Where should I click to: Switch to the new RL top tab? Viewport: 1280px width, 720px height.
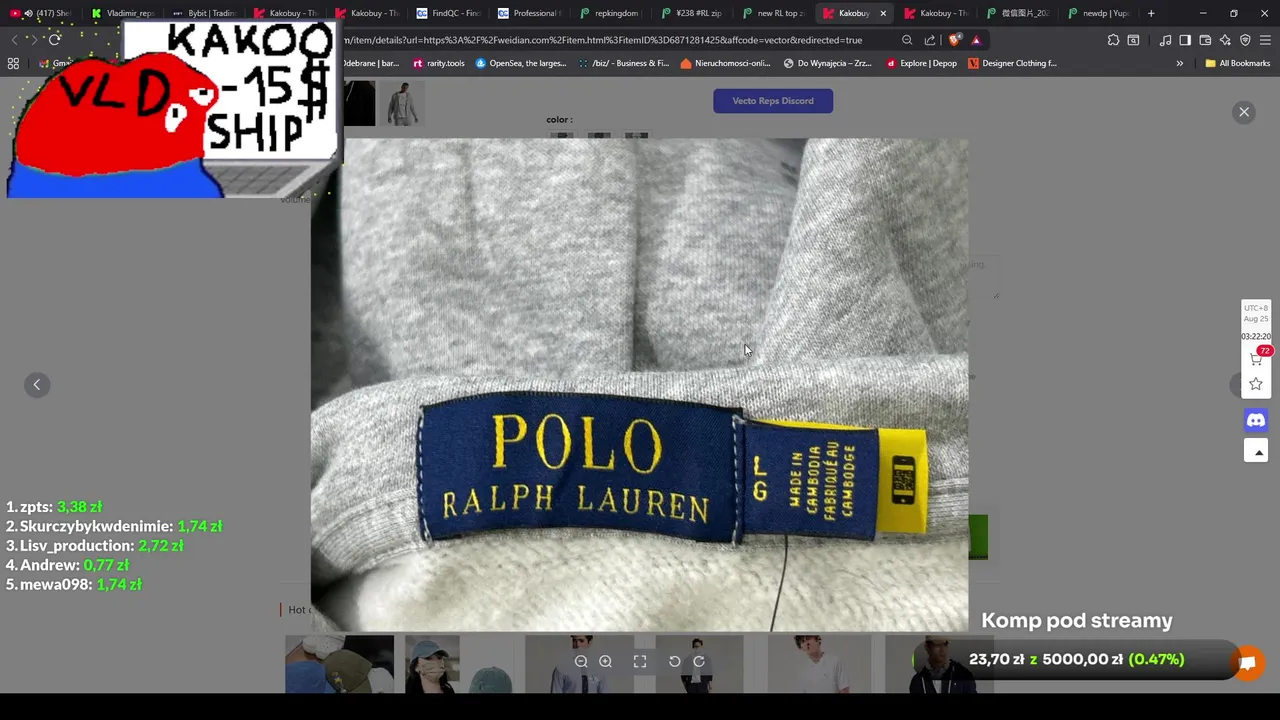[773, 13]
